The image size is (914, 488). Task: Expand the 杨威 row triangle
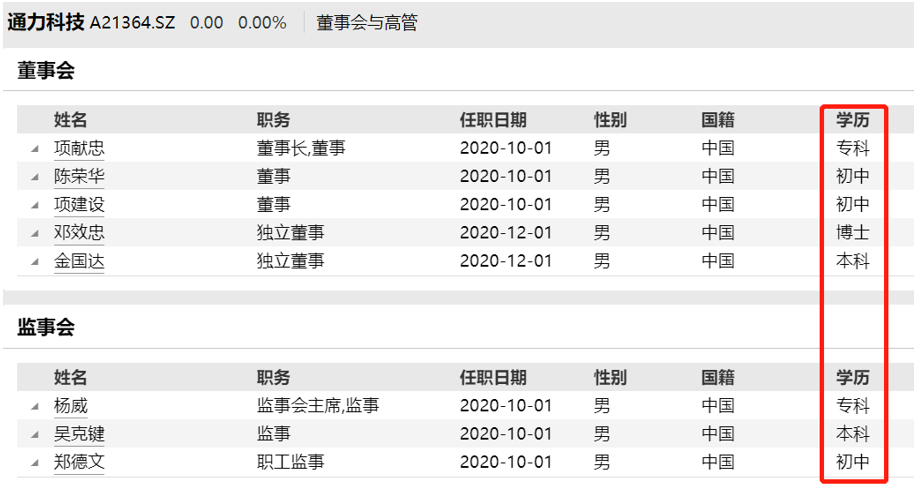(x=35, y=407)
